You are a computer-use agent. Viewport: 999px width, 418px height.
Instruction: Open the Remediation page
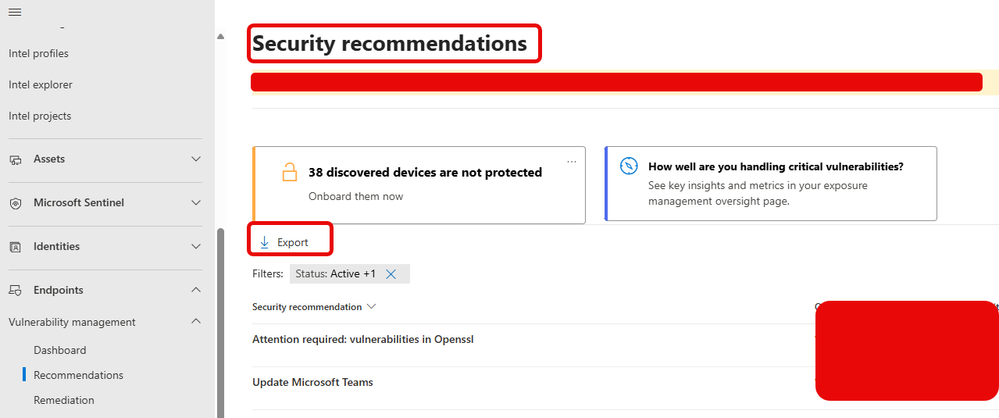[64, 400]
